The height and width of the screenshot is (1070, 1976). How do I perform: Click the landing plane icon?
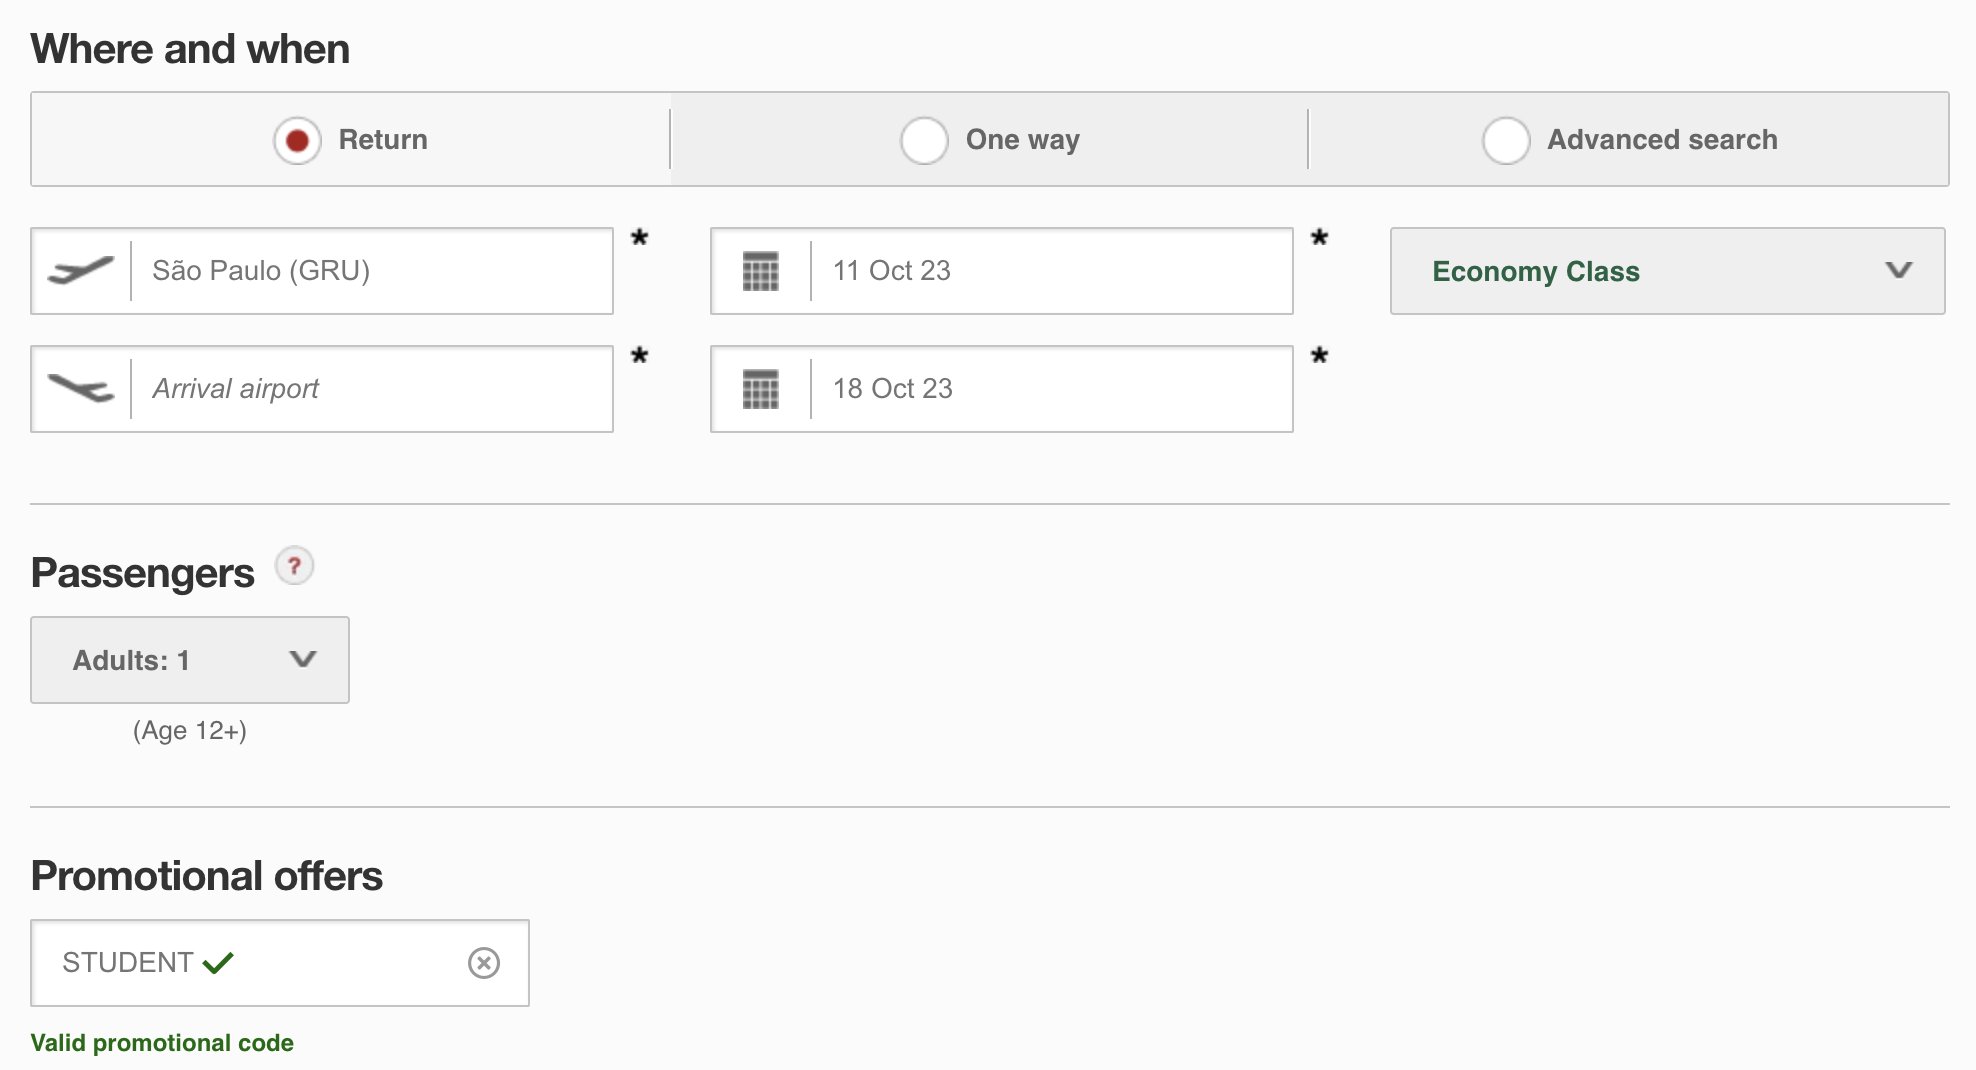81,388
